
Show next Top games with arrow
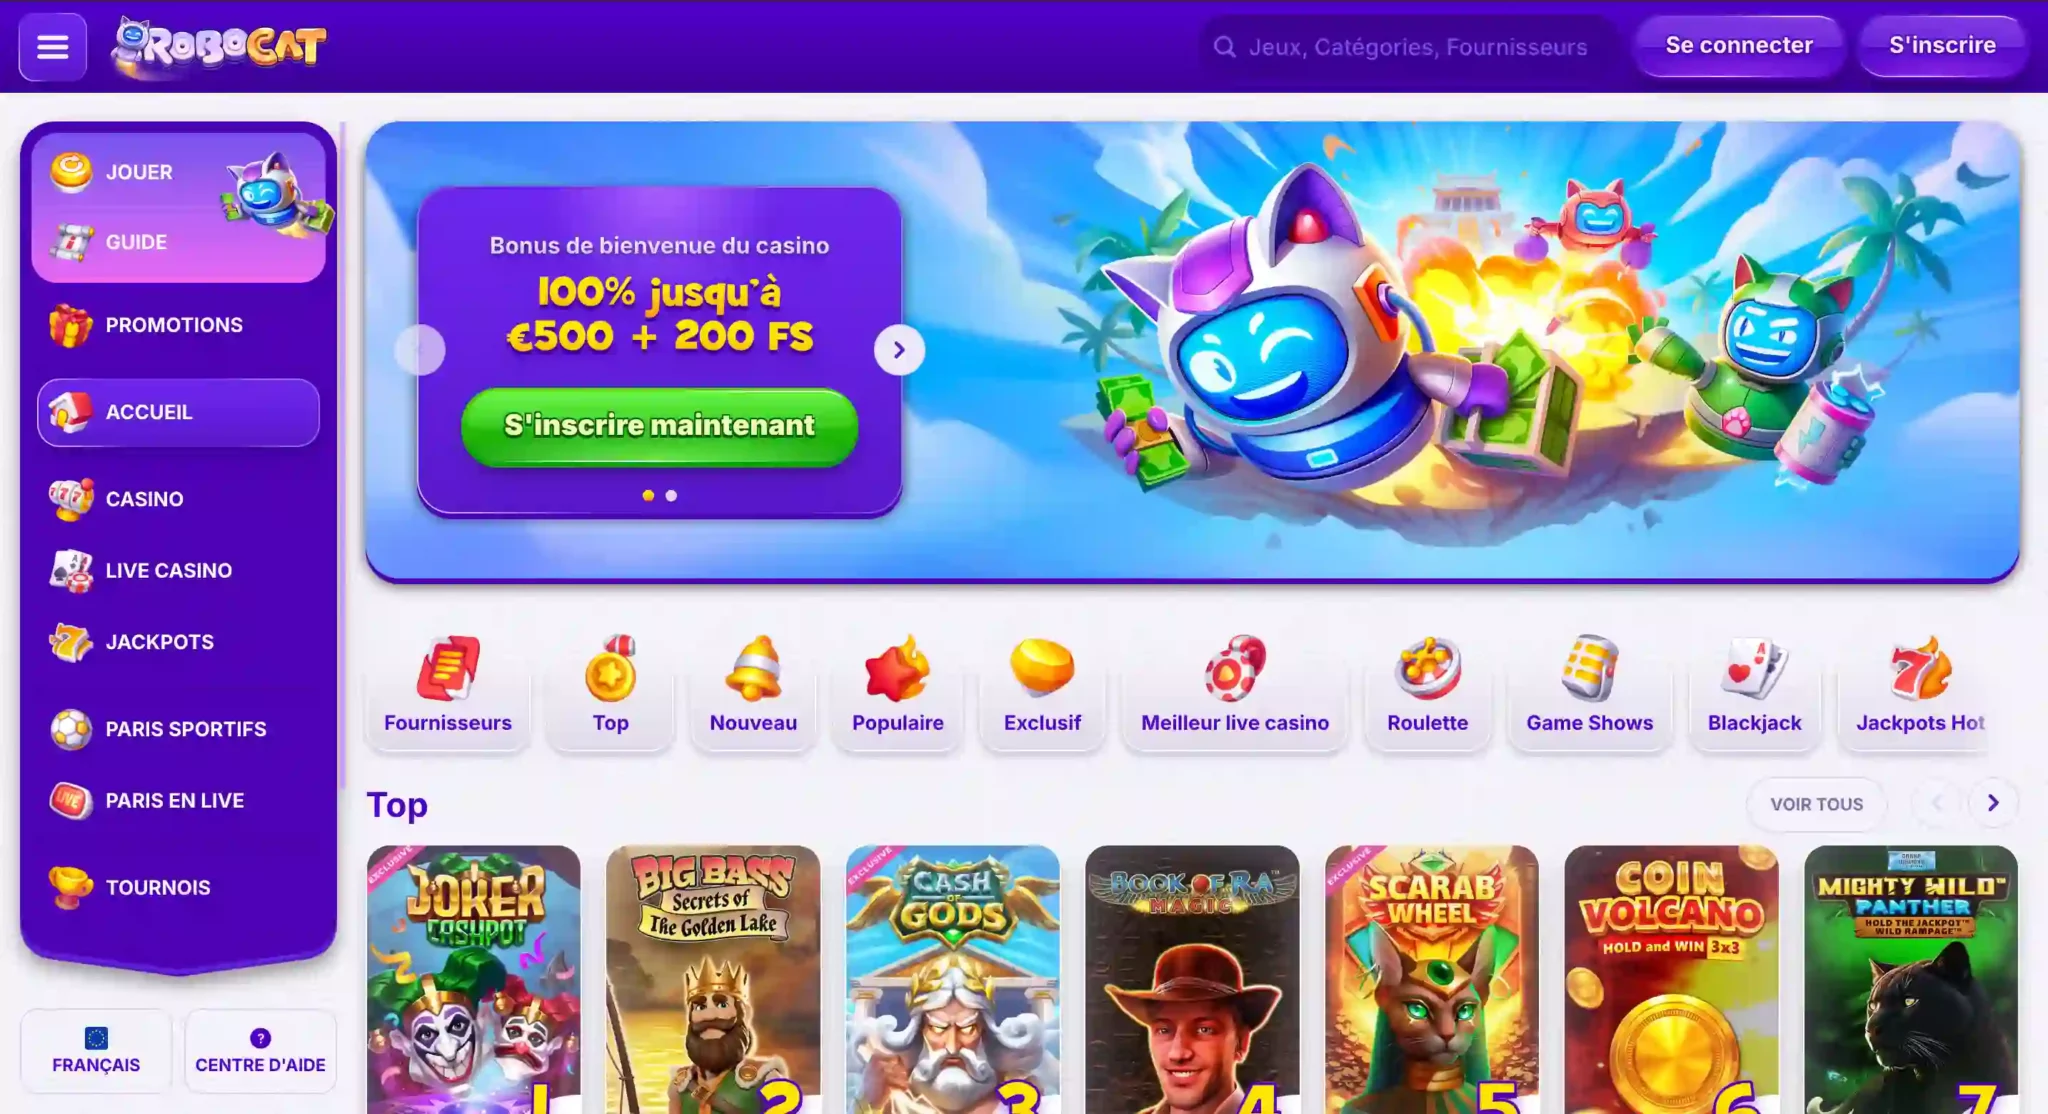1993,803
